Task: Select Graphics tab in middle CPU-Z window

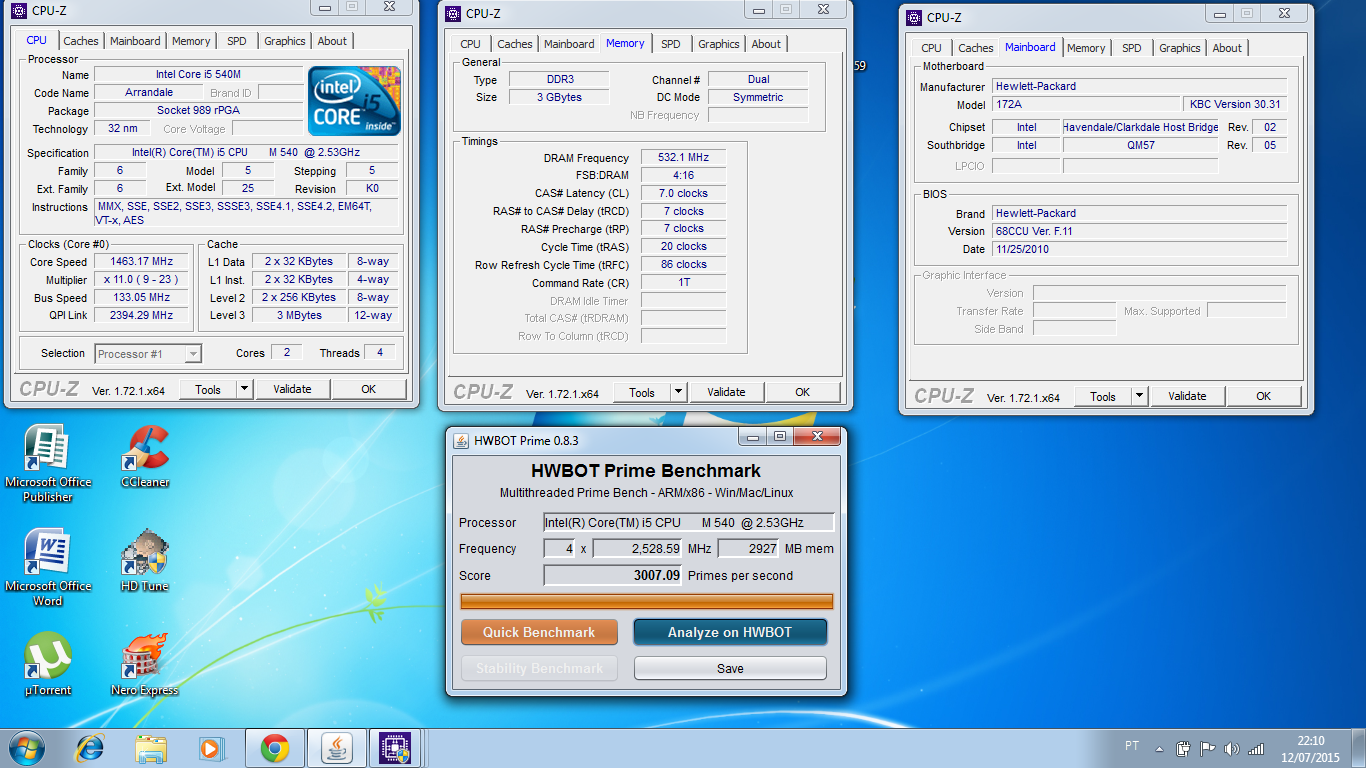Action: pyautogui.click(x=719, y=44)
